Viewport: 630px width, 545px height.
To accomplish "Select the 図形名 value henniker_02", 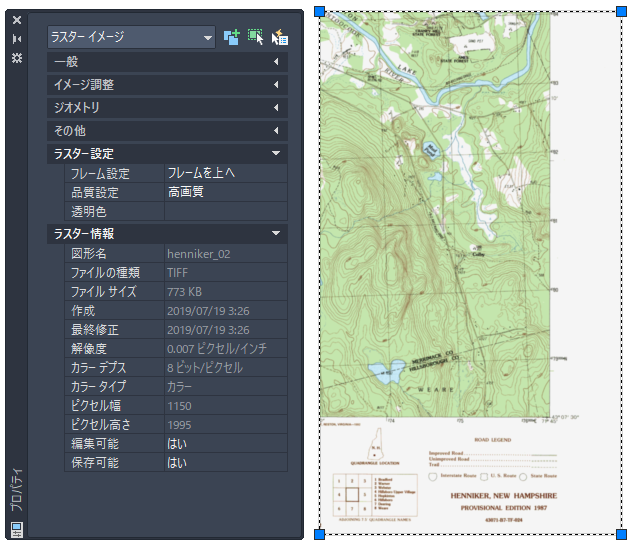I will click(226, 254).
